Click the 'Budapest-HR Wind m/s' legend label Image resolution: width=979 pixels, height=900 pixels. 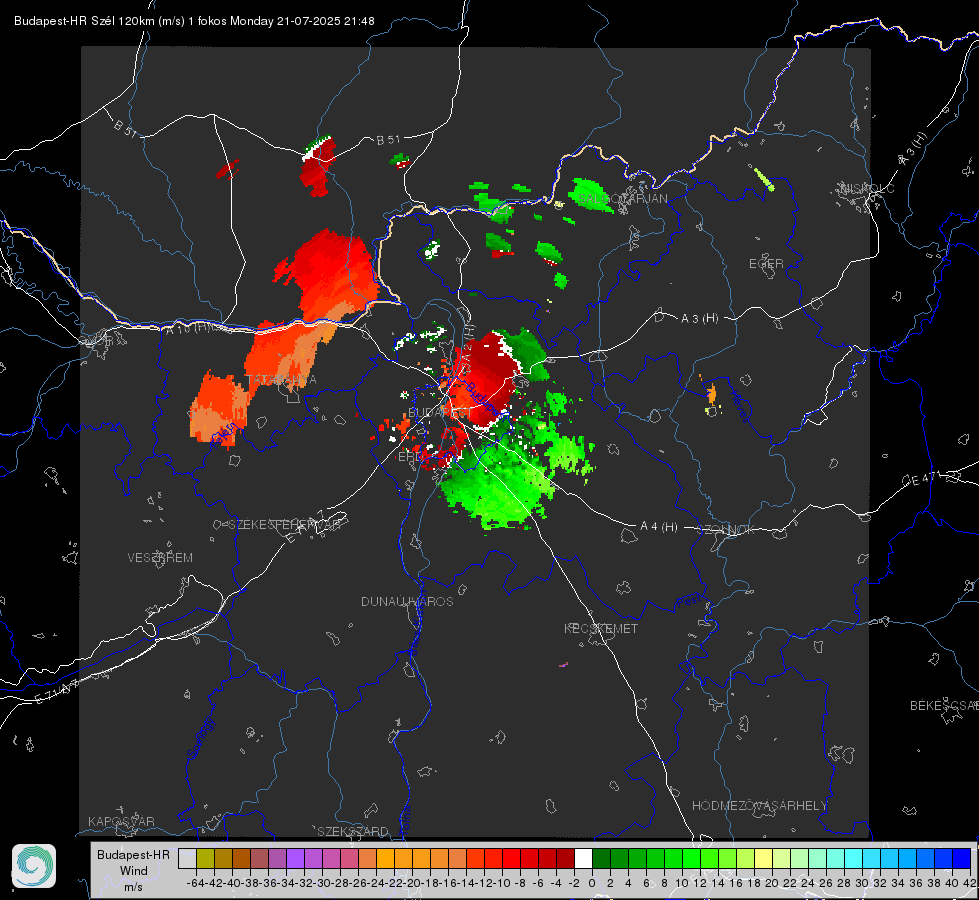[x=134, y=871]
